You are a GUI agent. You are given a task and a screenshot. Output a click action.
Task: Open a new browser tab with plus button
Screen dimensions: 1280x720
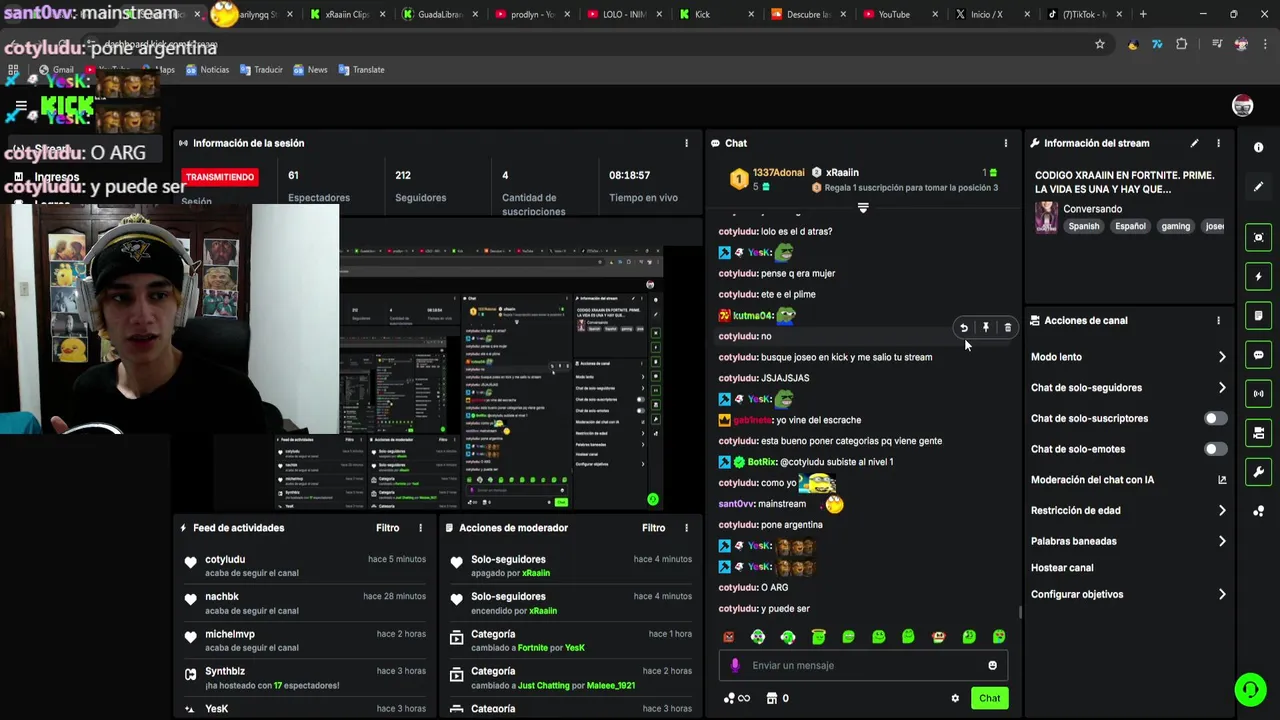click(x=1143, y=14)
